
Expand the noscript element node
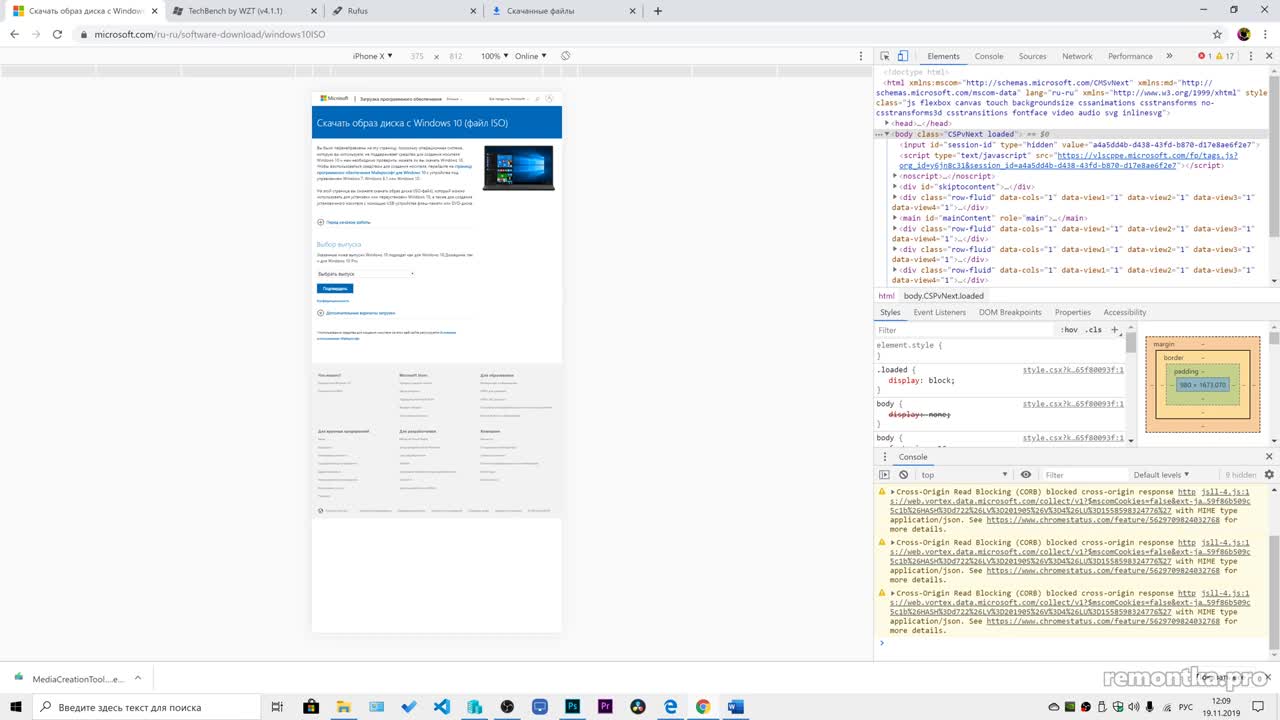(x=896, y=176)
